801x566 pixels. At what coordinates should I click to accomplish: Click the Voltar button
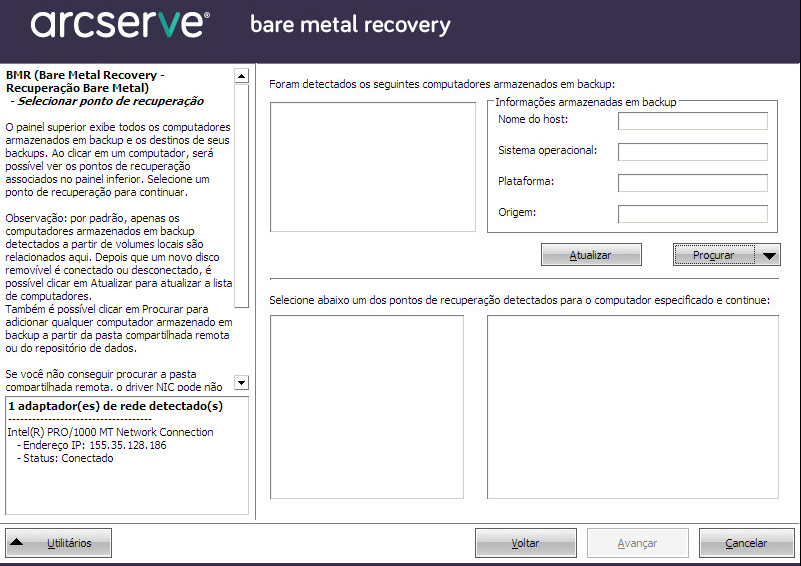click(526, 543)
